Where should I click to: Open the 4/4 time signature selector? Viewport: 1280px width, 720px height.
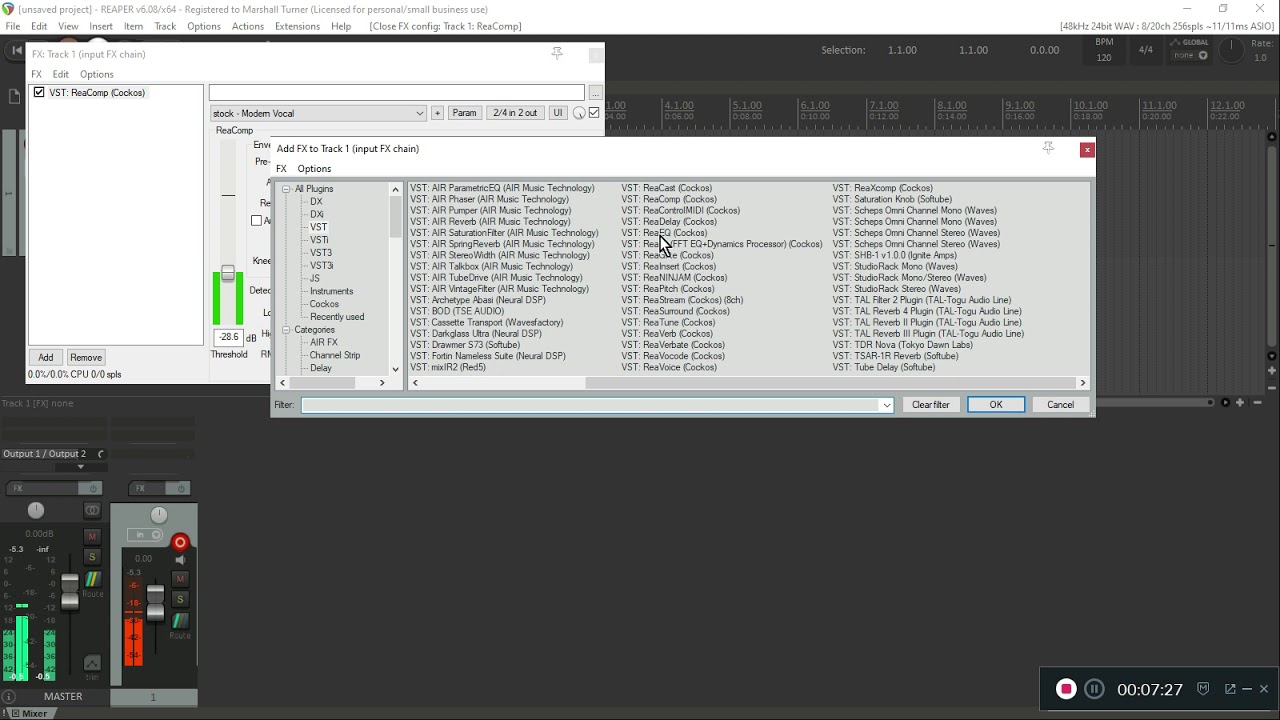(1145, 49)
